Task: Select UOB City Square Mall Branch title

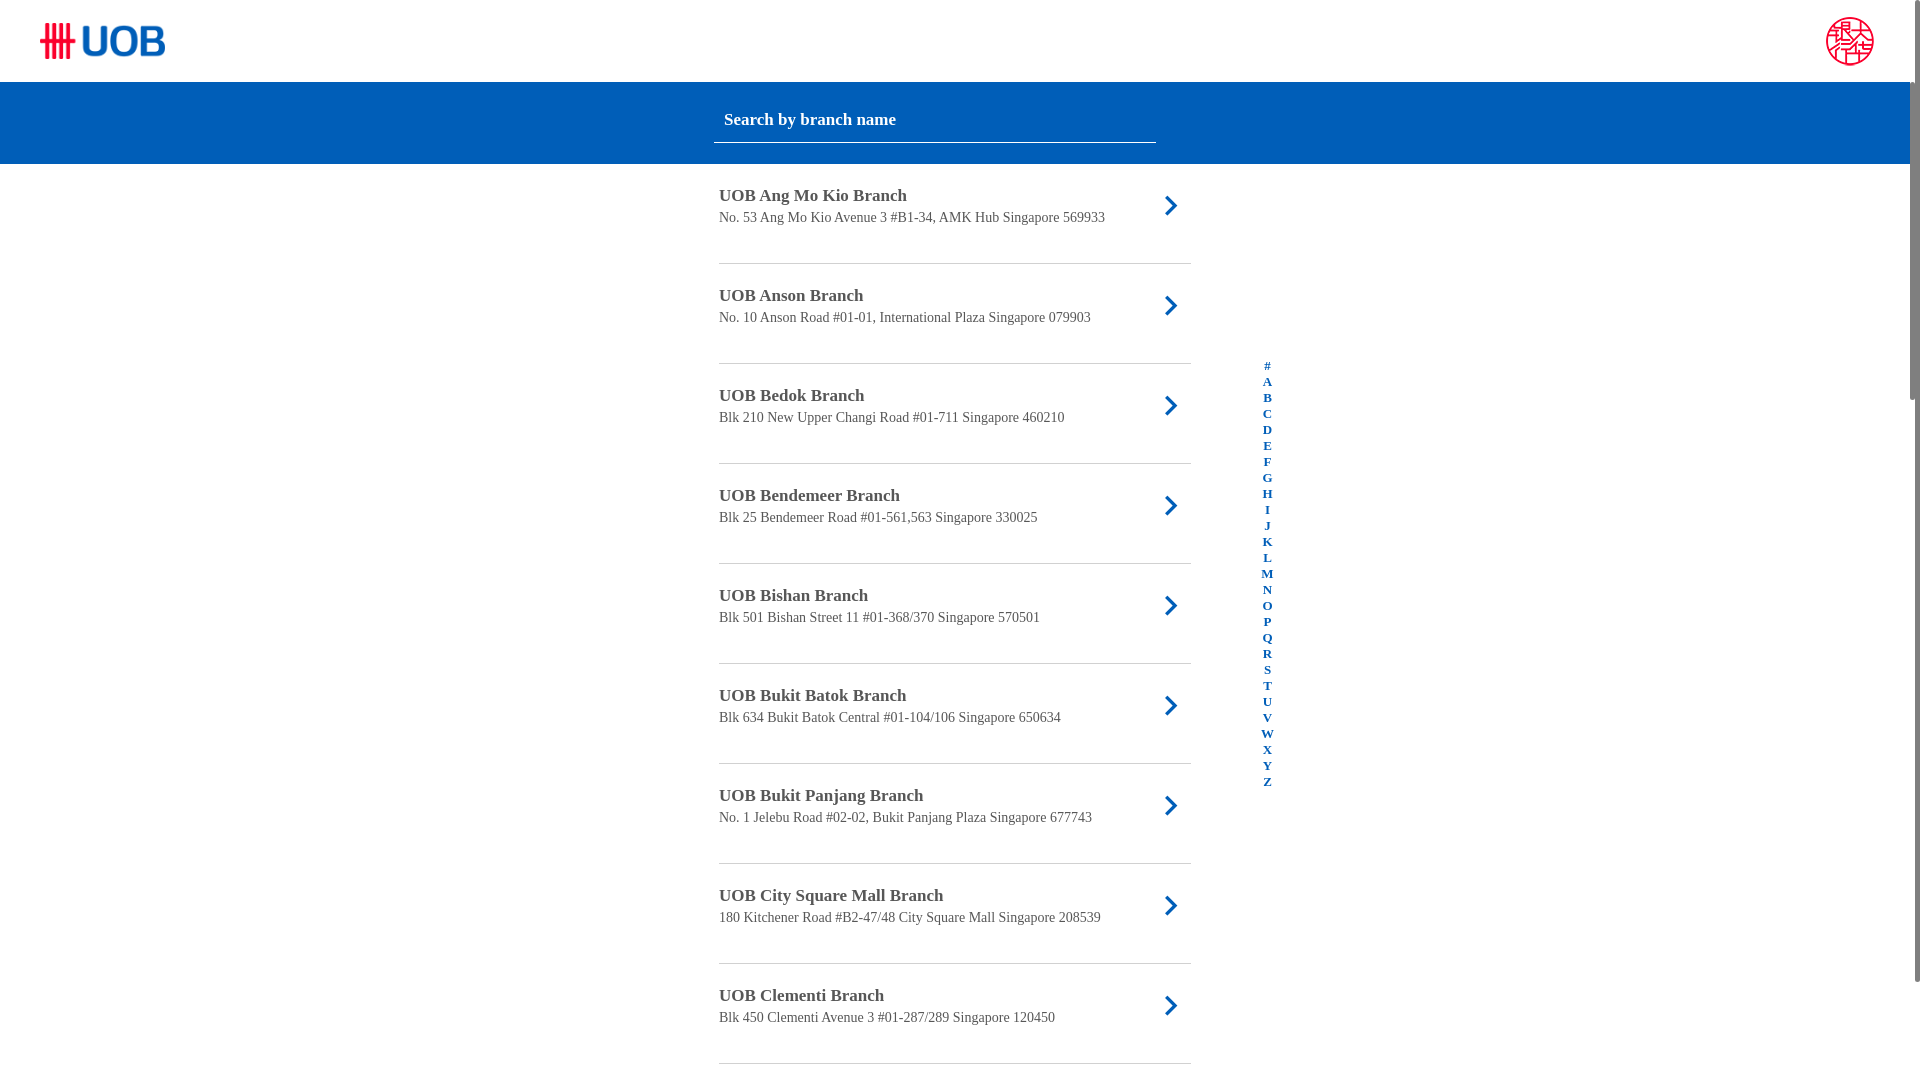Action: point(831,896)
